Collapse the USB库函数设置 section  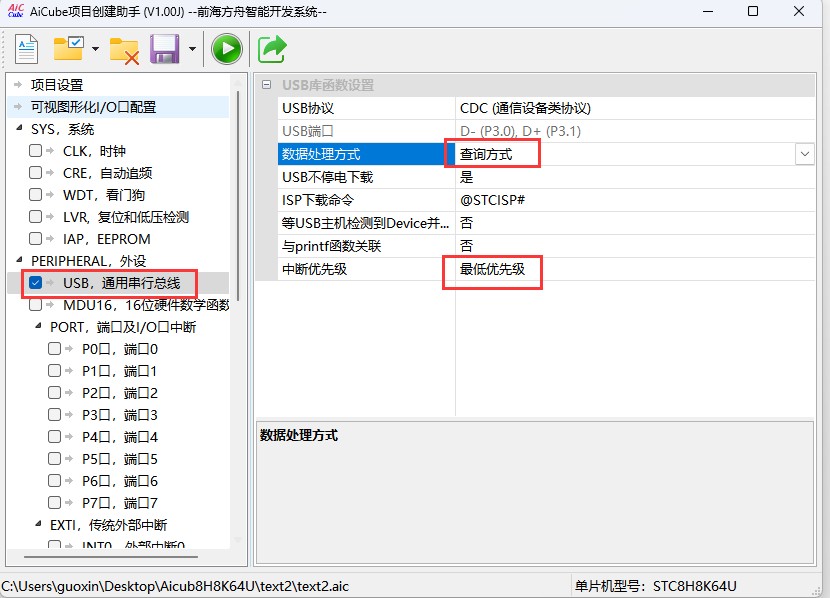[x=267, y=85]
